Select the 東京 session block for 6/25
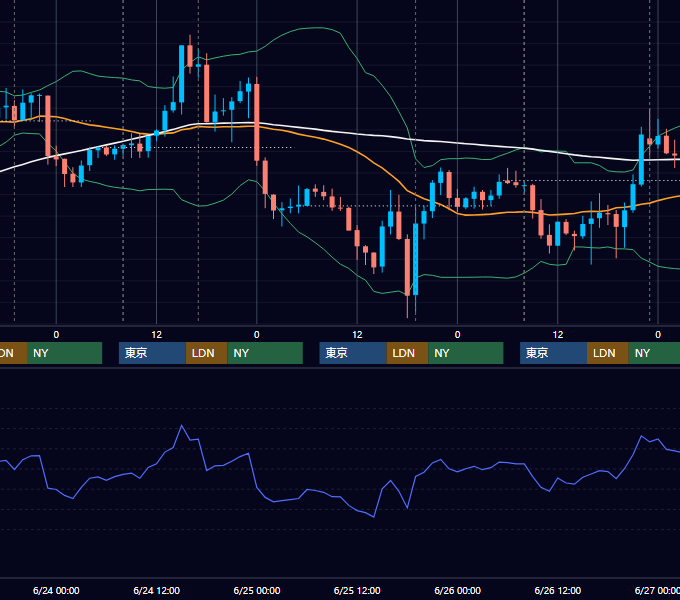 coord(353,353)
